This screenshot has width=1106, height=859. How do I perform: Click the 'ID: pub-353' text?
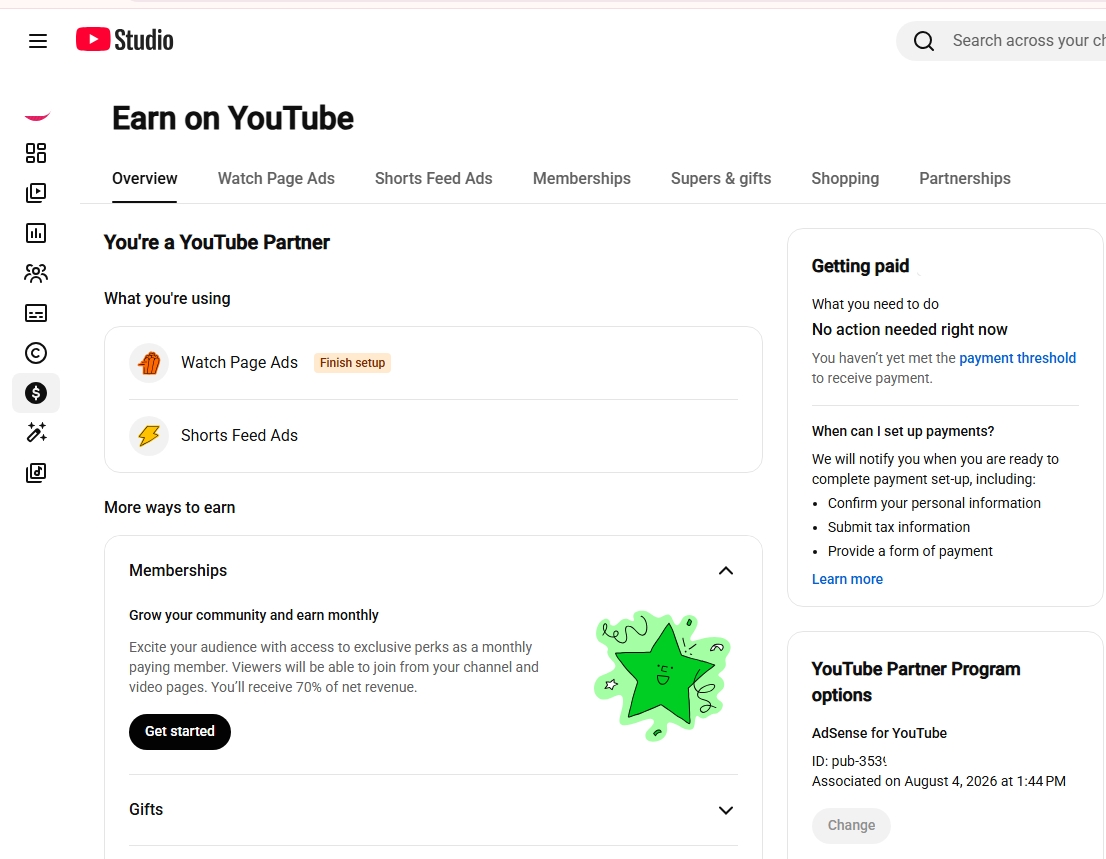tap(849, 761)
